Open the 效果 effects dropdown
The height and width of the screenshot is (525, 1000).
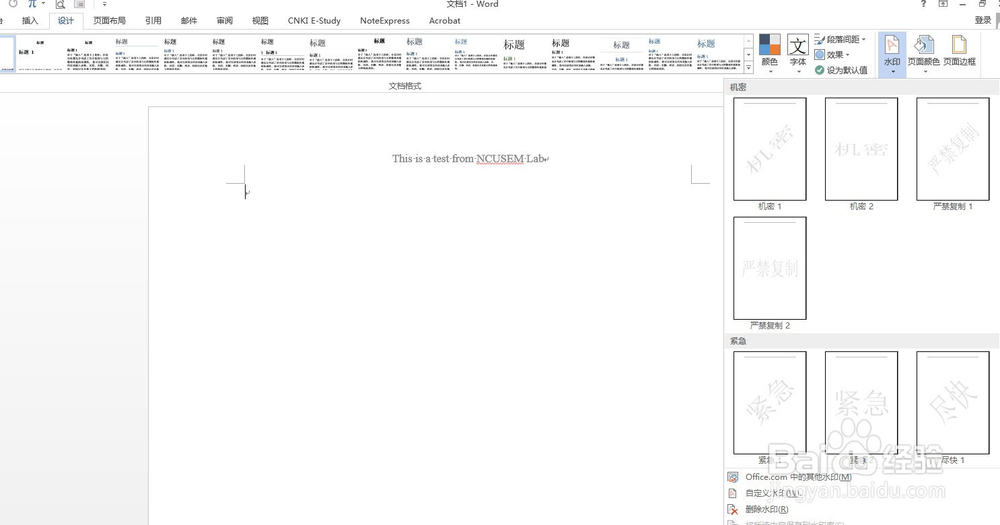(x=832, y=55)
